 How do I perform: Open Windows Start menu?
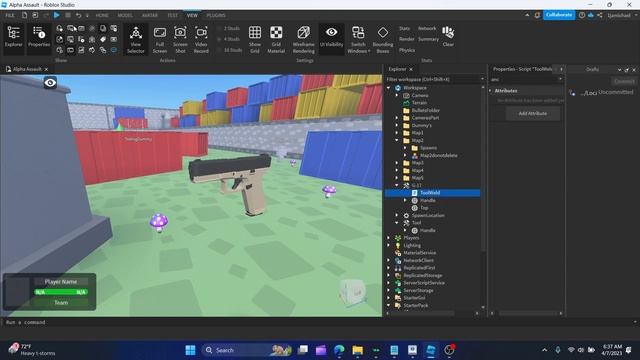point(190,350)
